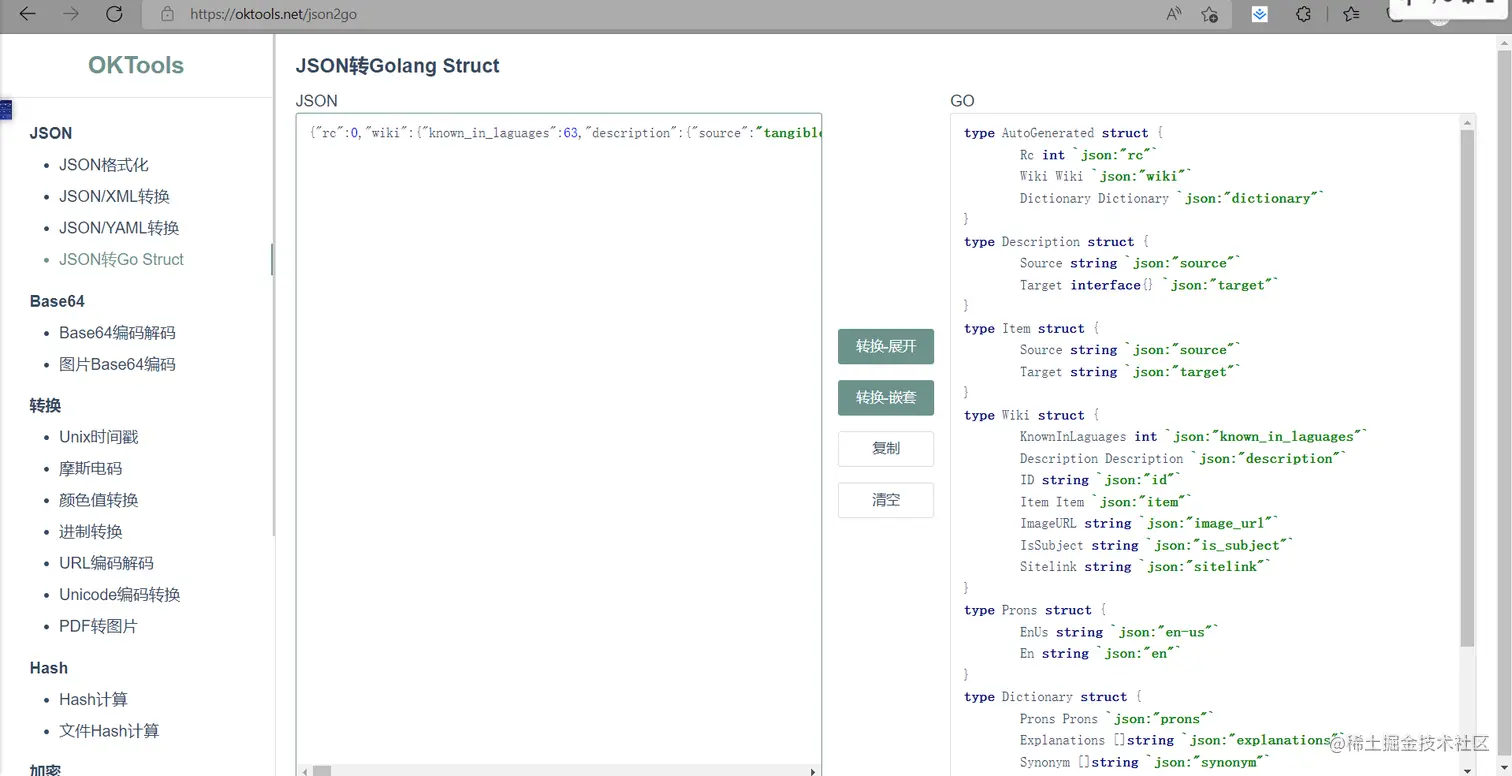Click the JSON input scrollbar left arrow
Screen dimensions: 1512x776
[x=304, y=771]
